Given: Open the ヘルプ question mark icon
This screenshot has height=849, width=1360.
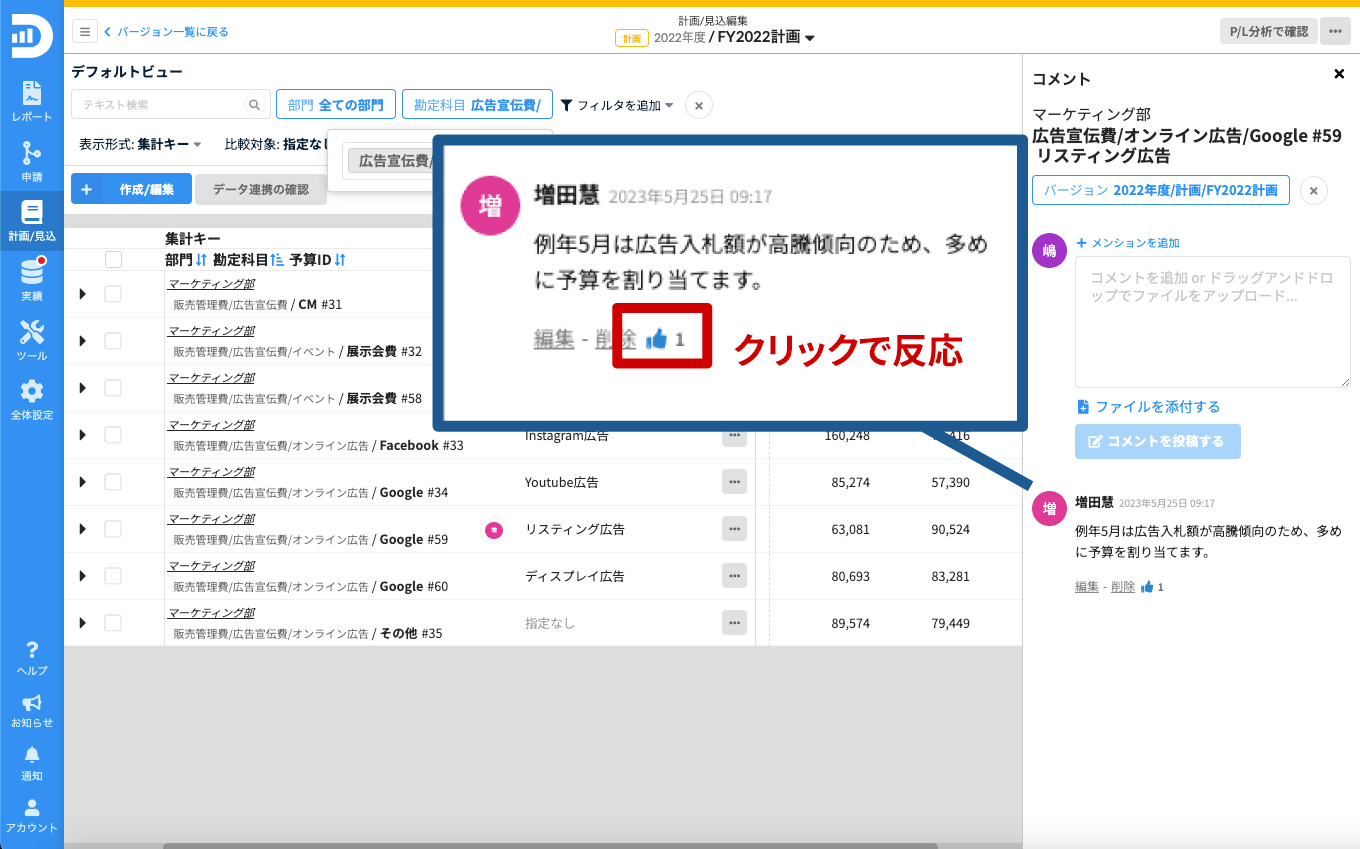Looking at the screenshot, I should pos(32,658).
